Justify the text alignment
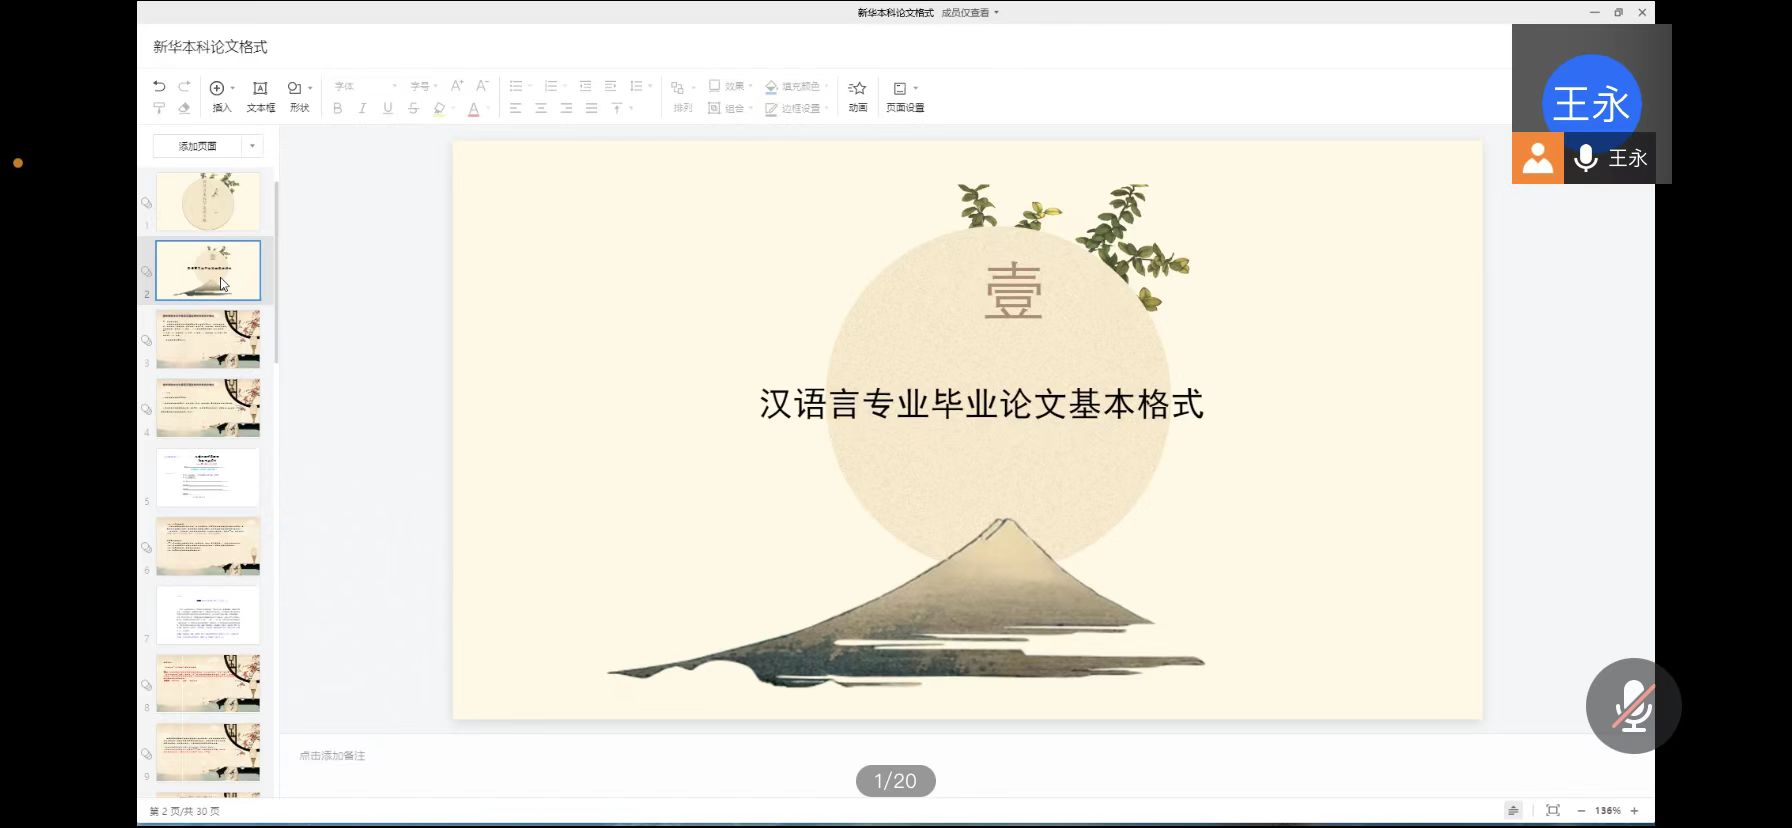This screenshot has width=1792, height=828. 591,108
